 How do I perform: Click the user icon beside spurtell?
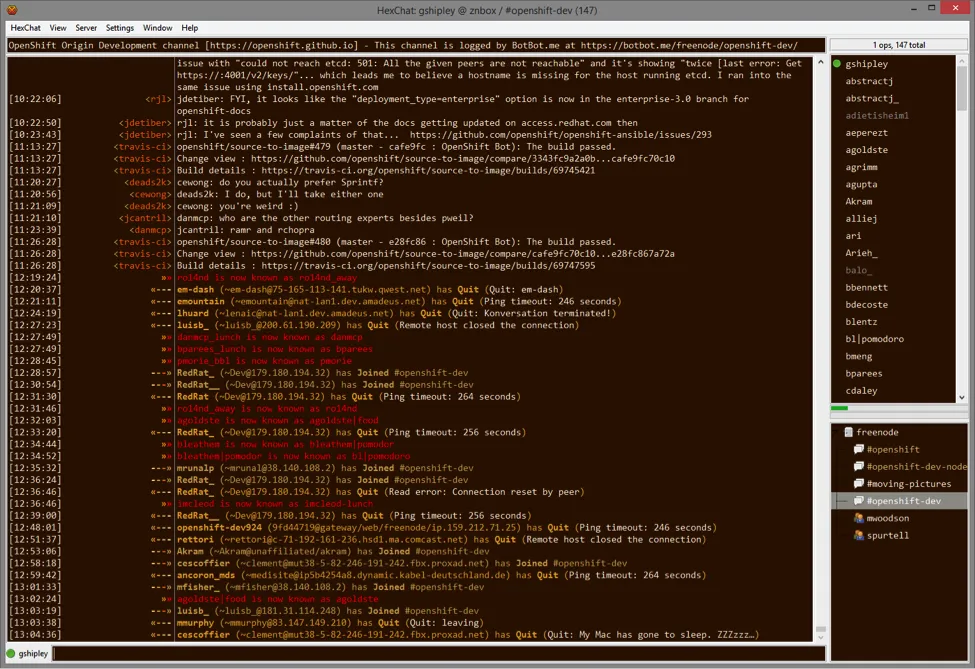coord(859,534)
